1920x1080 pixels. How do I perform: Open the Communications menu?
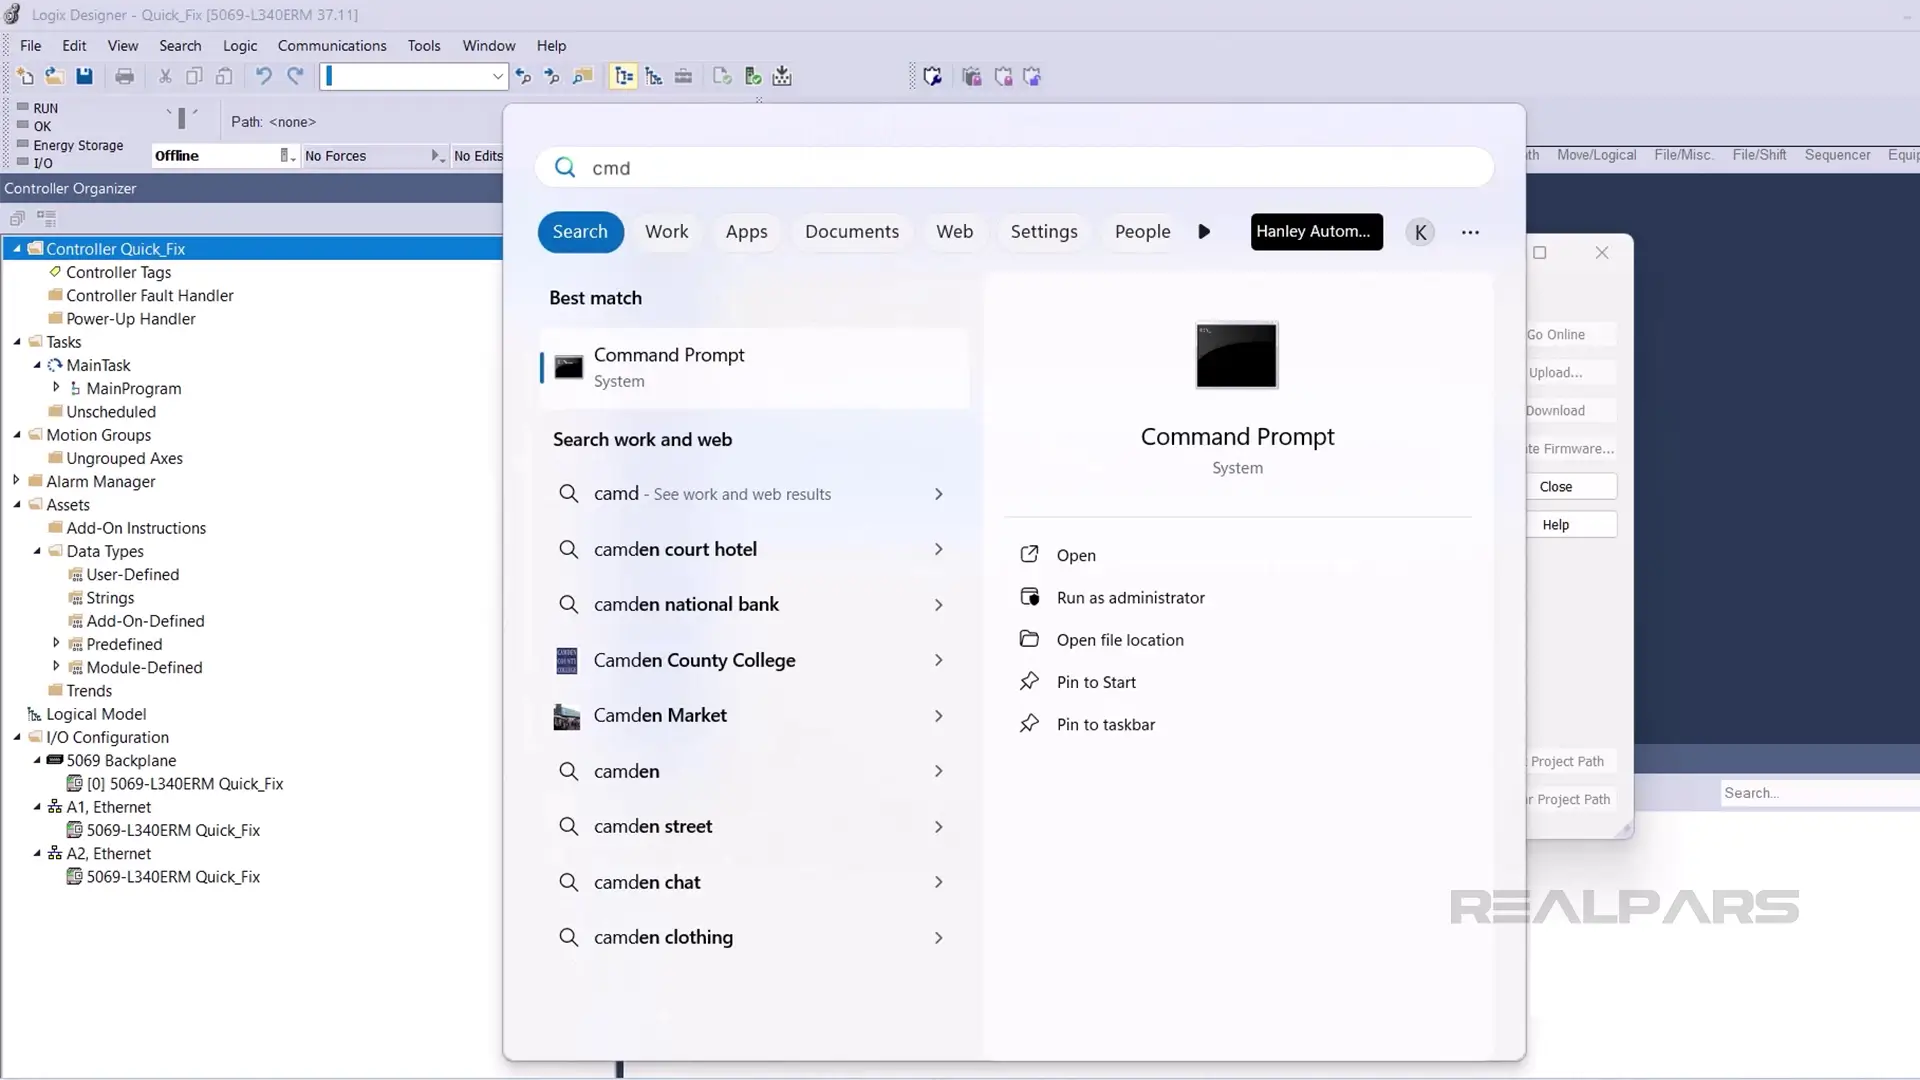pyautogui.click(x=332, y=46)
